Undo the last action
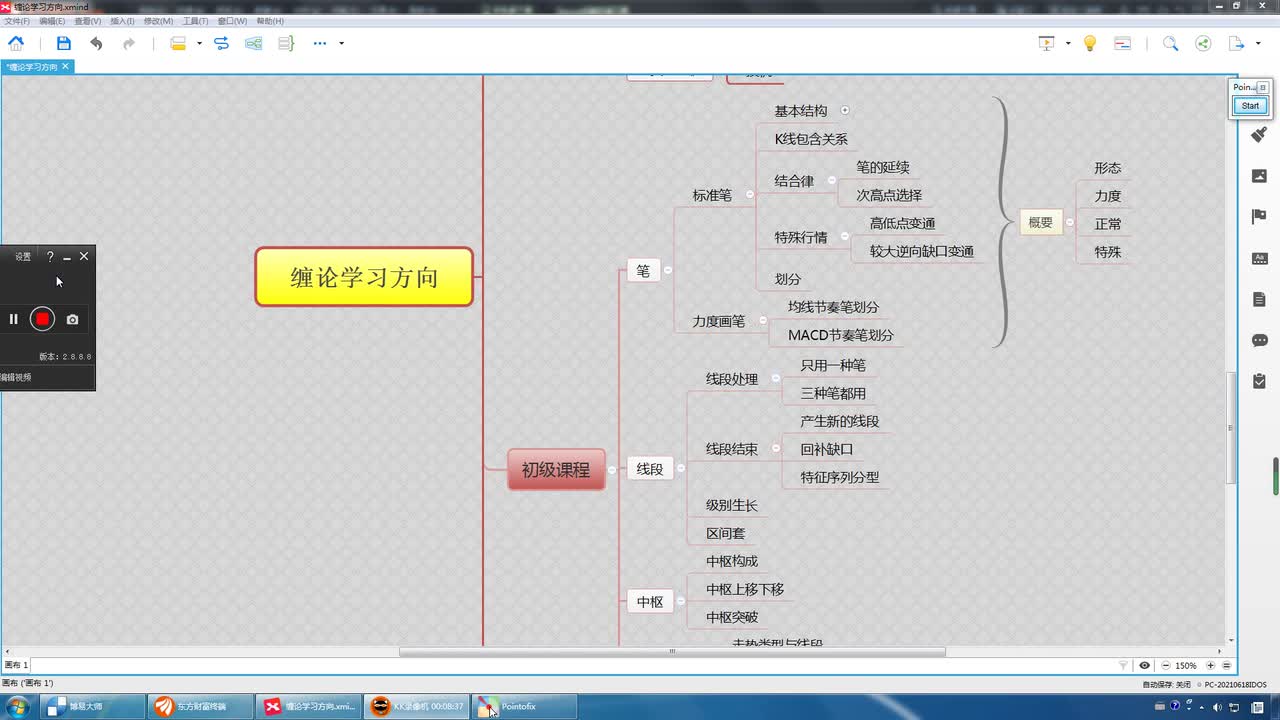1280x720 pixels. (x=96, y=43)
